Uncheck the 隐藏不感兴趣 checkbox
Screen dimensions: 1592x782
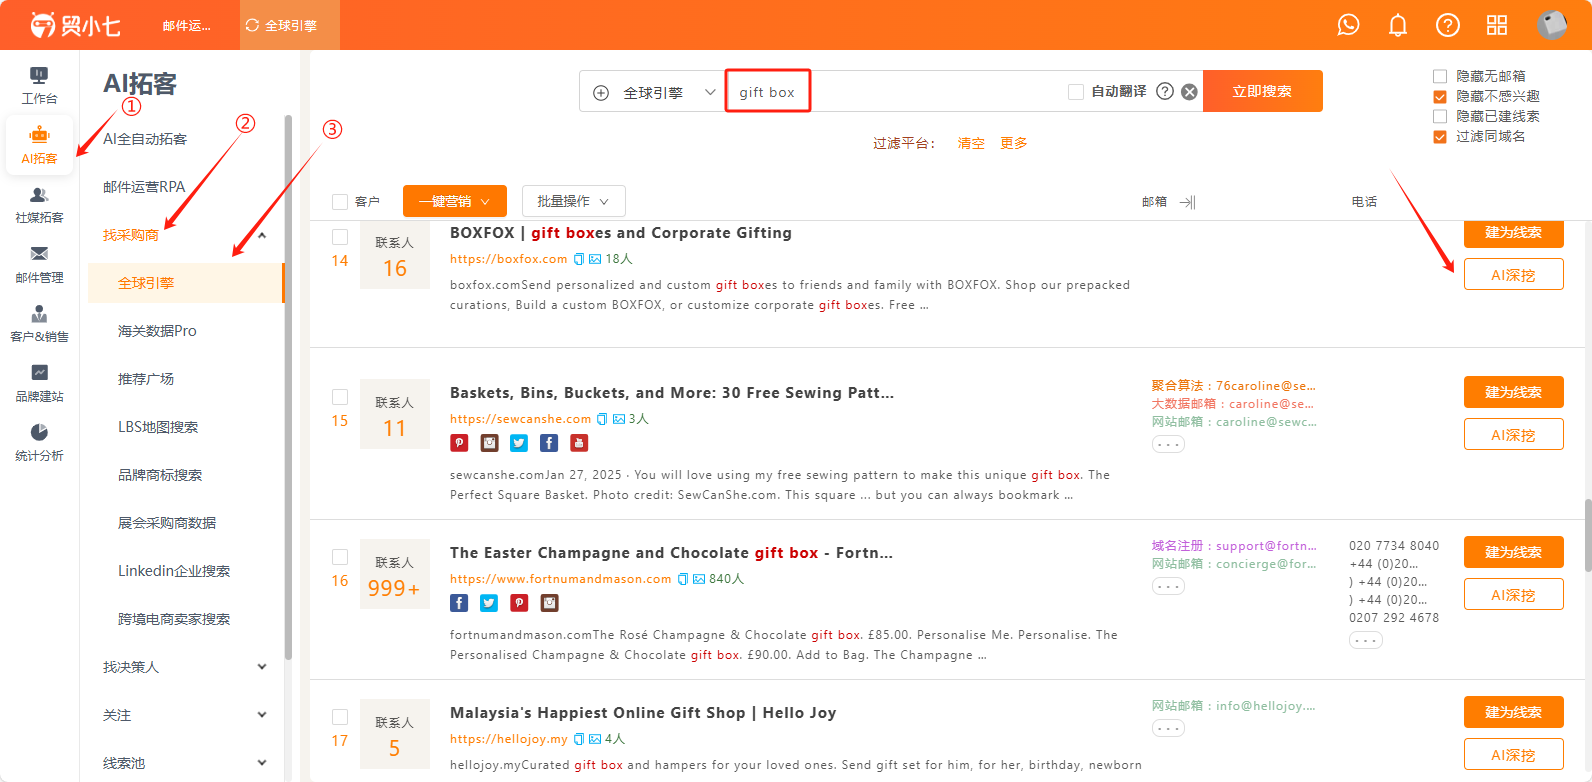click(1440, 96)
